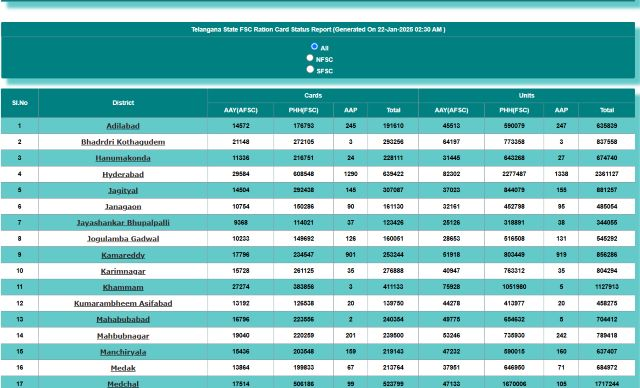Click the Units group header
Image resolution: width=640 pixels, height=388 pixels.
[527, 95]
